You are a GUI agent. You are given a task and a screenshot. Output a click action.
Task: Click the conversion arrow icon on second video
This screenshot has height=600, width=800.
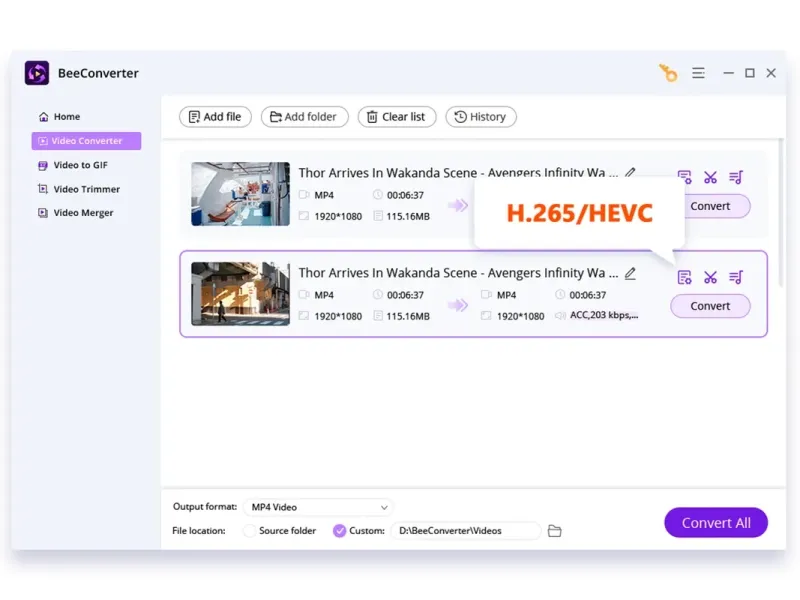coord(458,305)
